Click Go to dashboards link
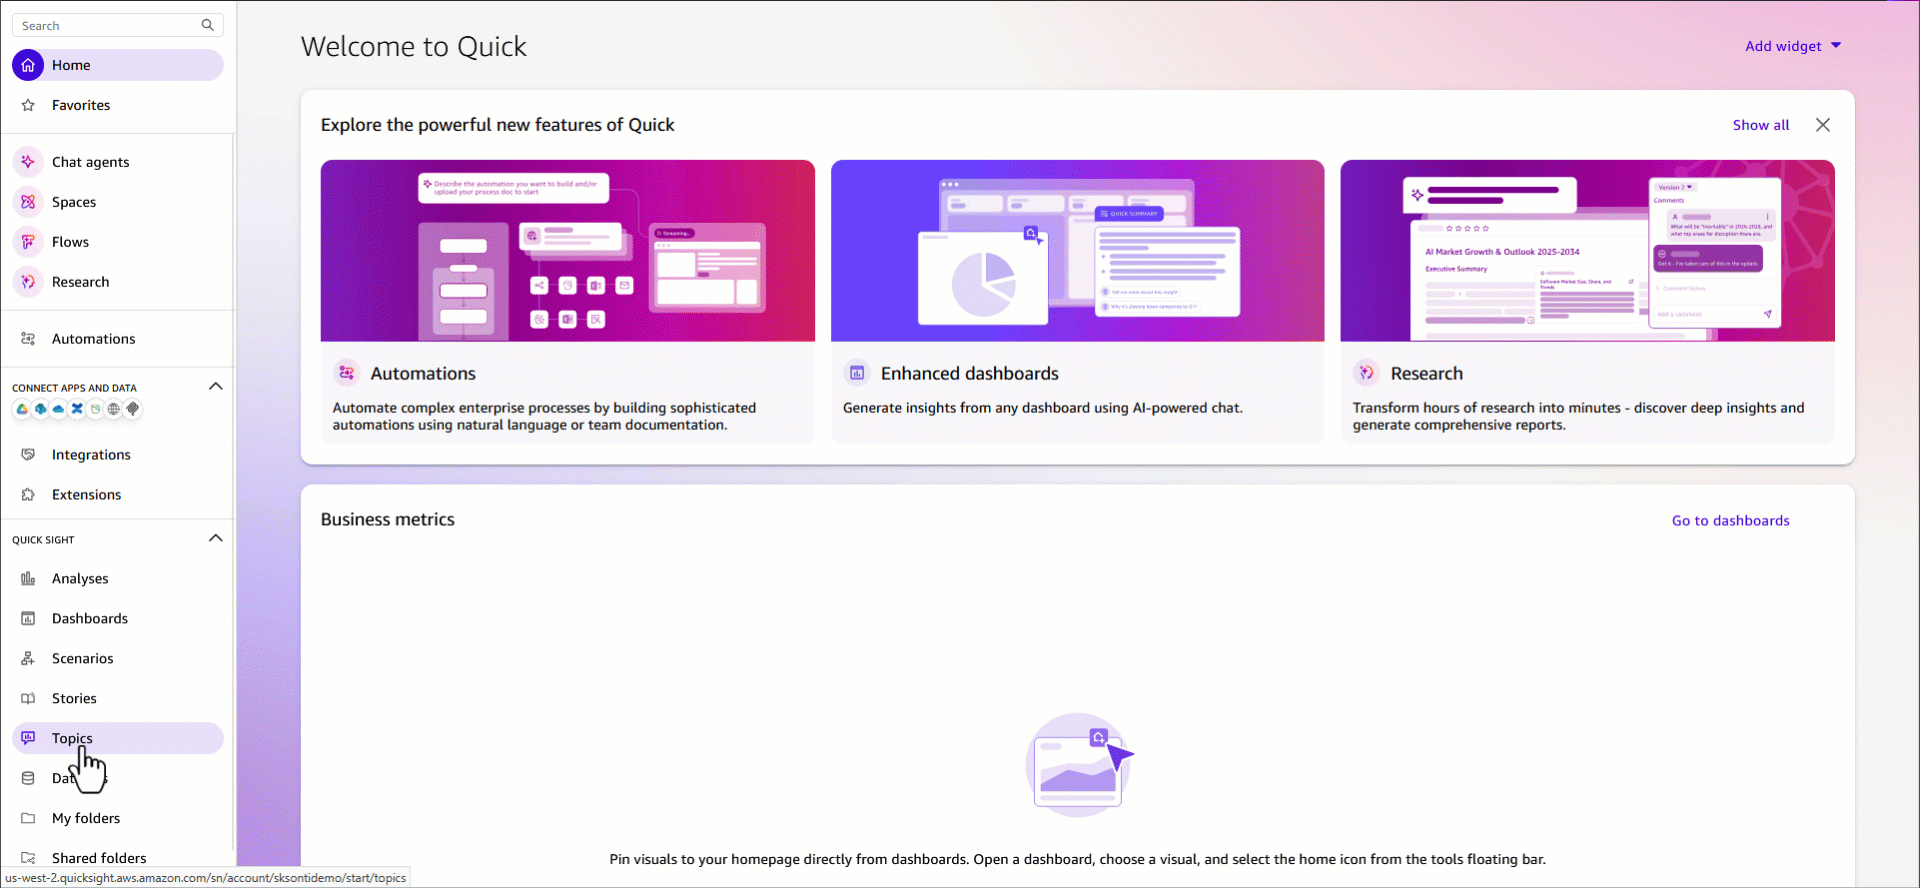Viewport: 1920px width, 888px height. (1730, 521)
